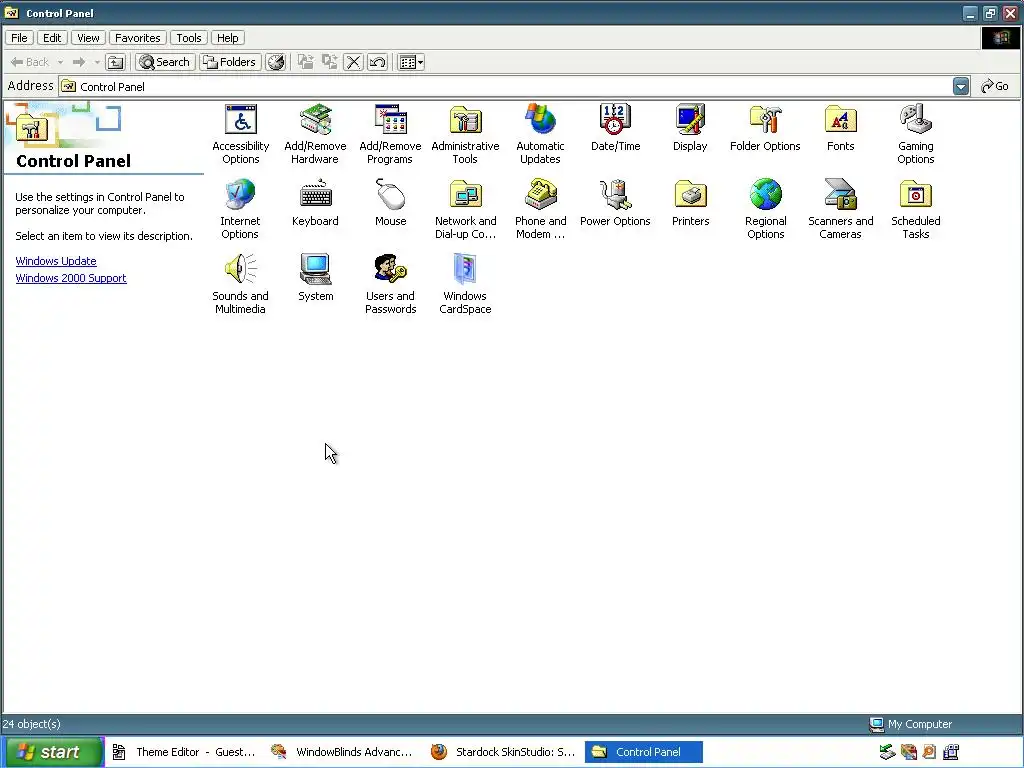Open Power Options icon

[615, 202]
